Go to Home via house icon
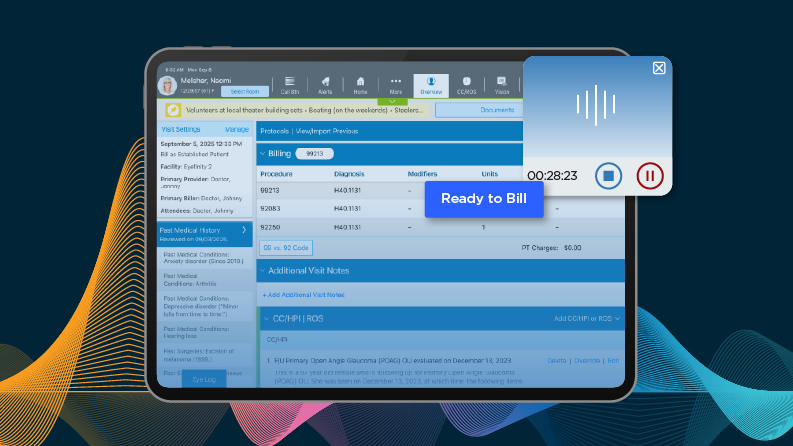The width and height of the screenshot is (793, 446). pos(360,85)
